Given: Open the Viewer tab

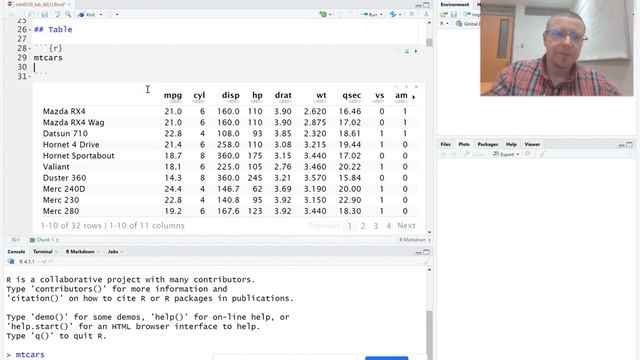Looking at the screenshot, I should pyautogui.click(x=532, y=144).
